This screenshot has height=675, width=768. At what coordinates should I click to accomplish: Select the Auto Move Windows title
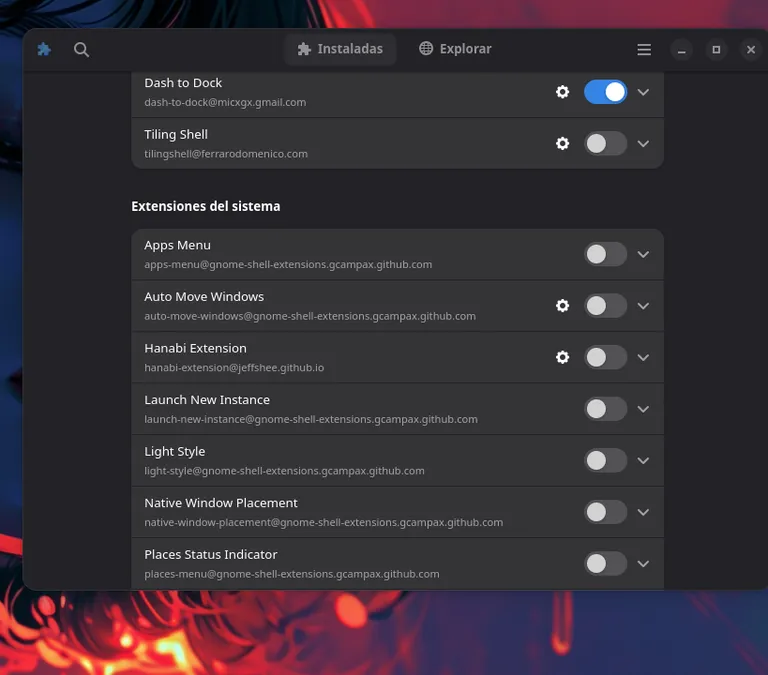click(204, 296)
